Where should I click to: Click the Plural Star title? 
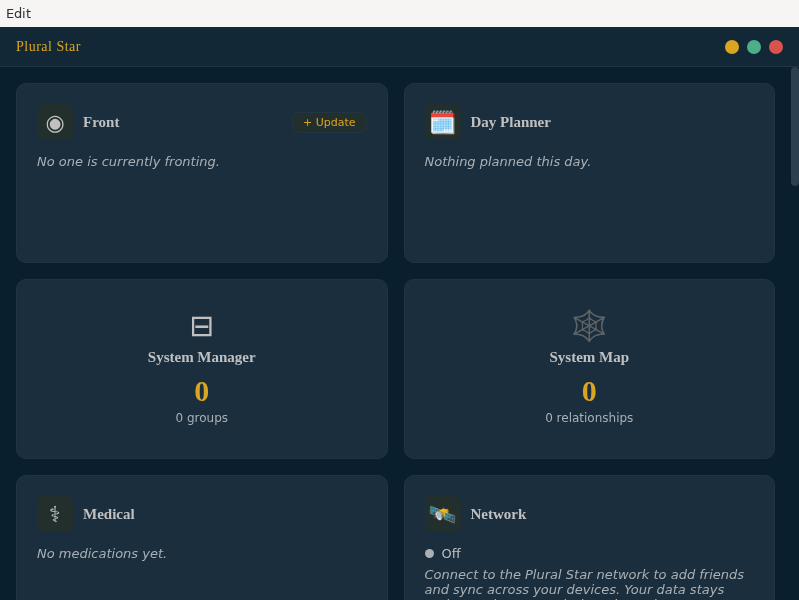coord(48,46)
